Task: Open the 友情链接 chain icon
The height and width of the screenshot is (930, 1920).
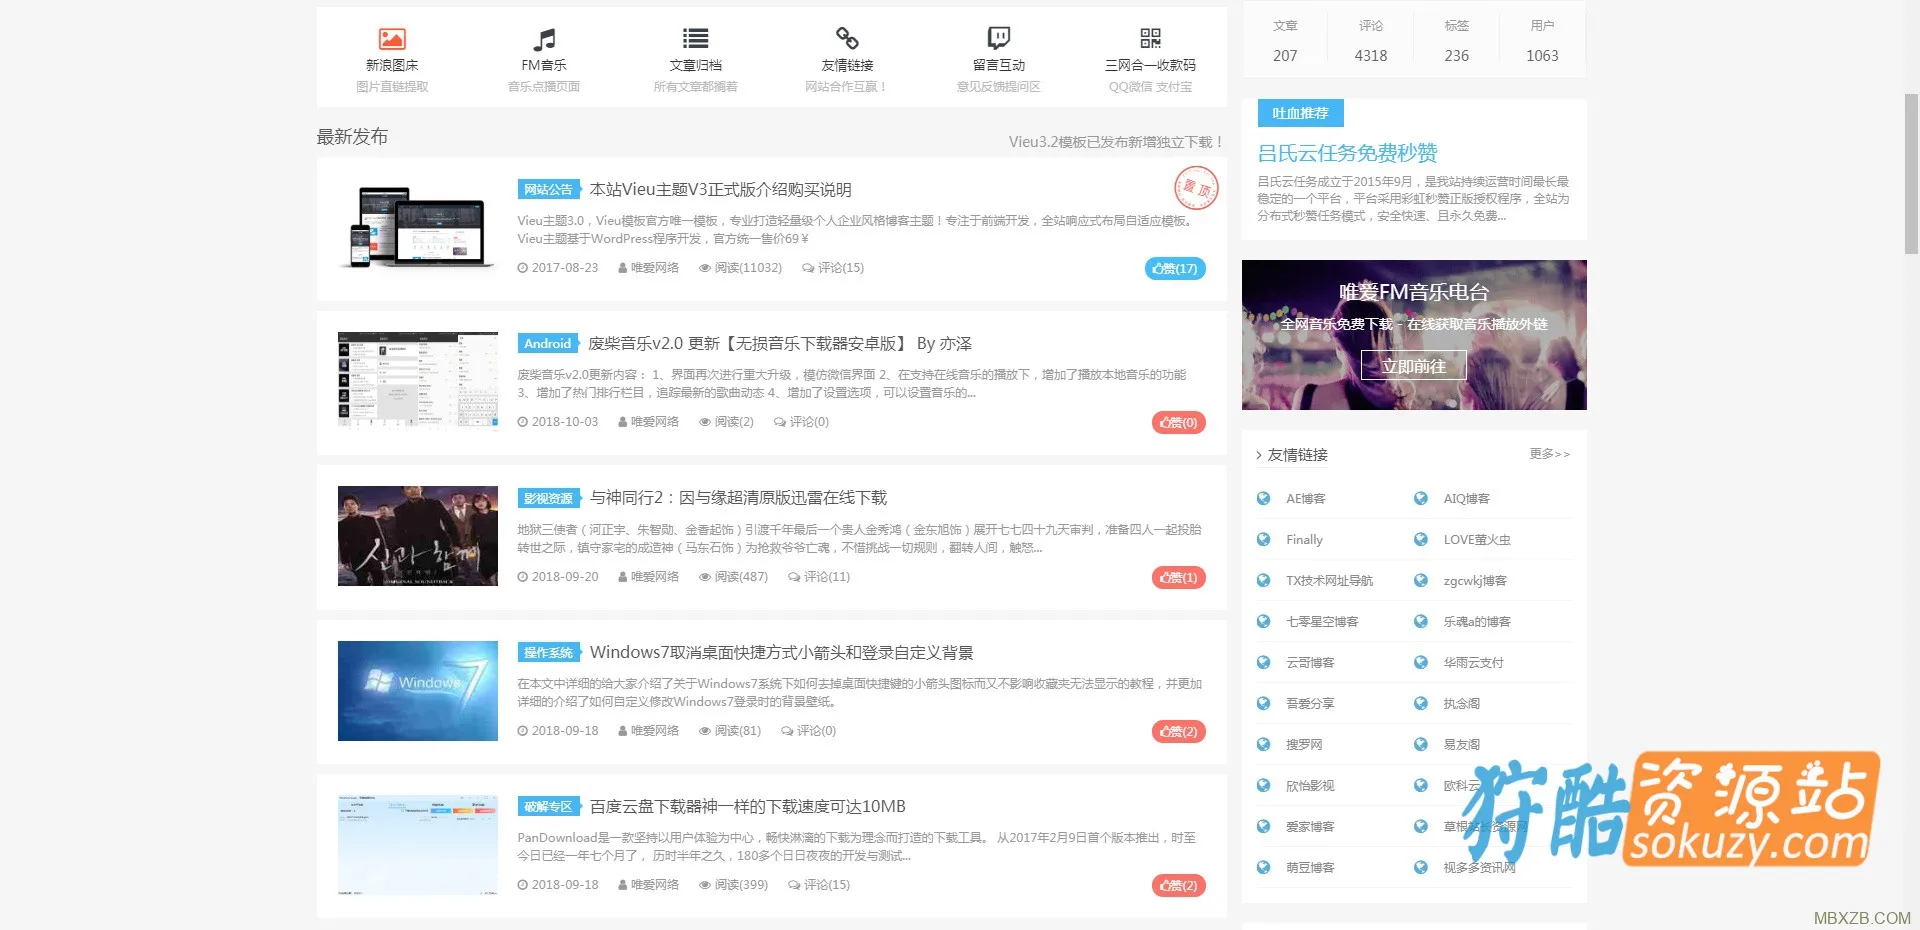Action: pyautogui.click(x=847, y=39)
